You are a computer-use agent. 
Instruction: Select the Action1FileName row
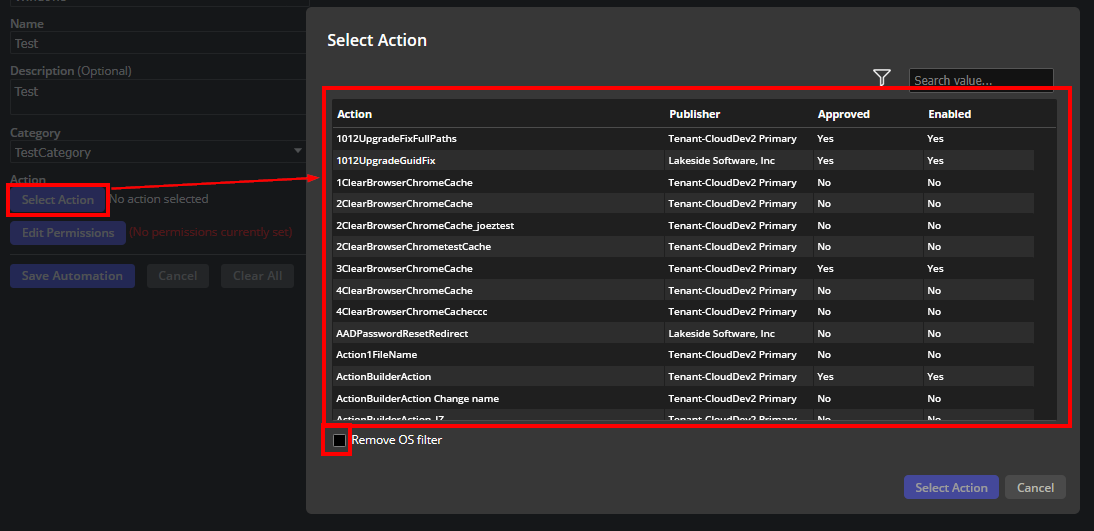pos(377,355)
